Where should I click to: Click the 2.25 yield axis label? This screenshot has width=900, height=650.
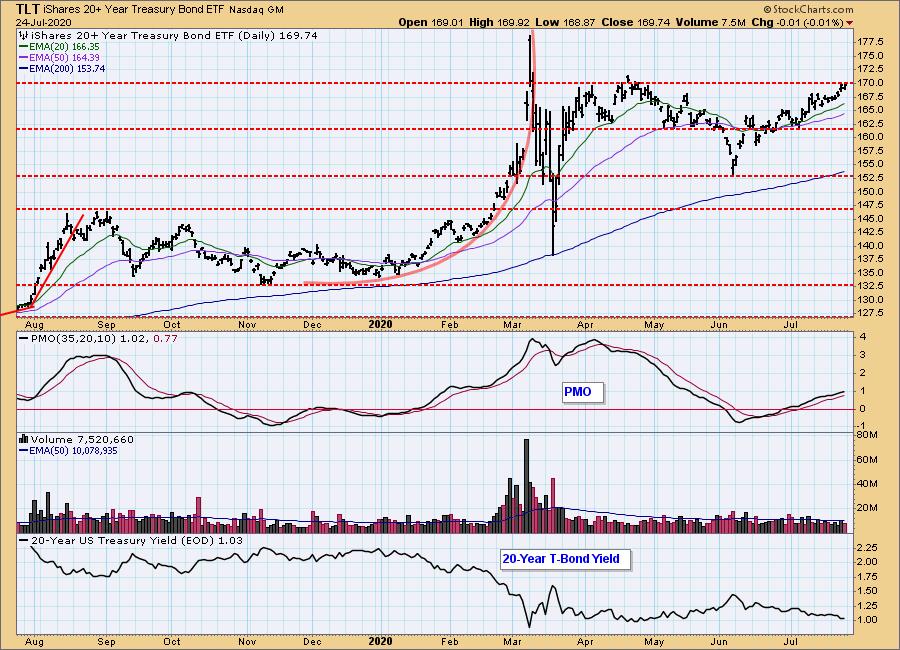[868, 547]
